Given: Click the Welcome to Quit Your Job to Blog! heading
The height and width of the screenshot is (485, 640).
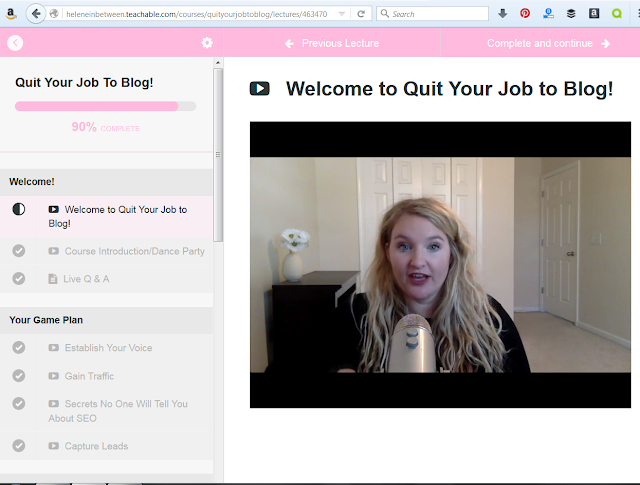Looking at the screenshot, I should coord(449,89).
